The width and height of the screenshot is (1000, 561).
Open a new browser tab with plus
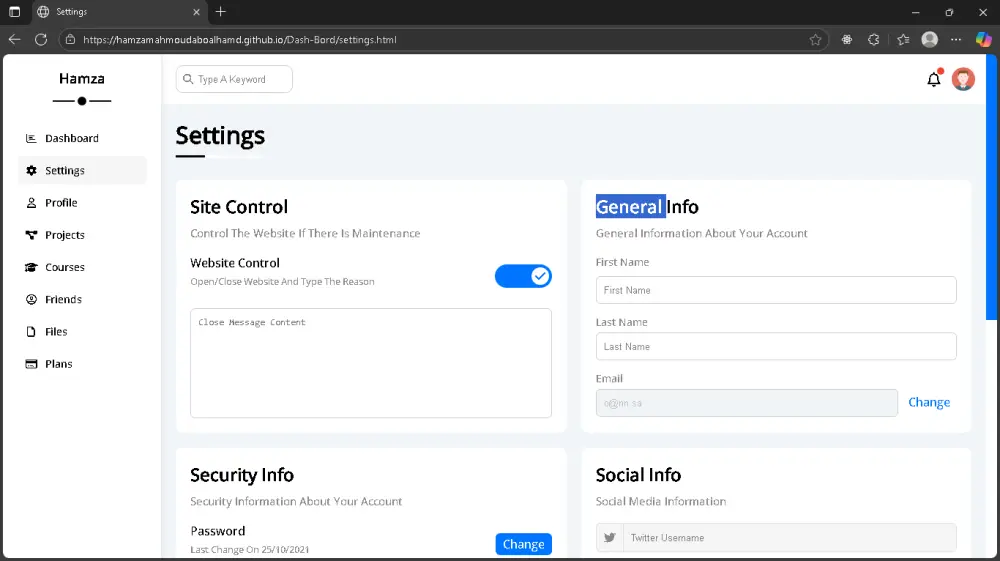click(221, 11)
